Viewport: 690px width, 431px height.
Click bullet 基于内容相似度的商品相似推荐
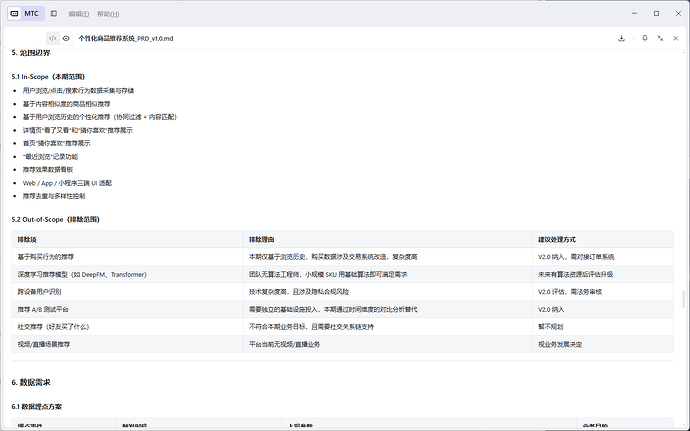click(66, 104)
